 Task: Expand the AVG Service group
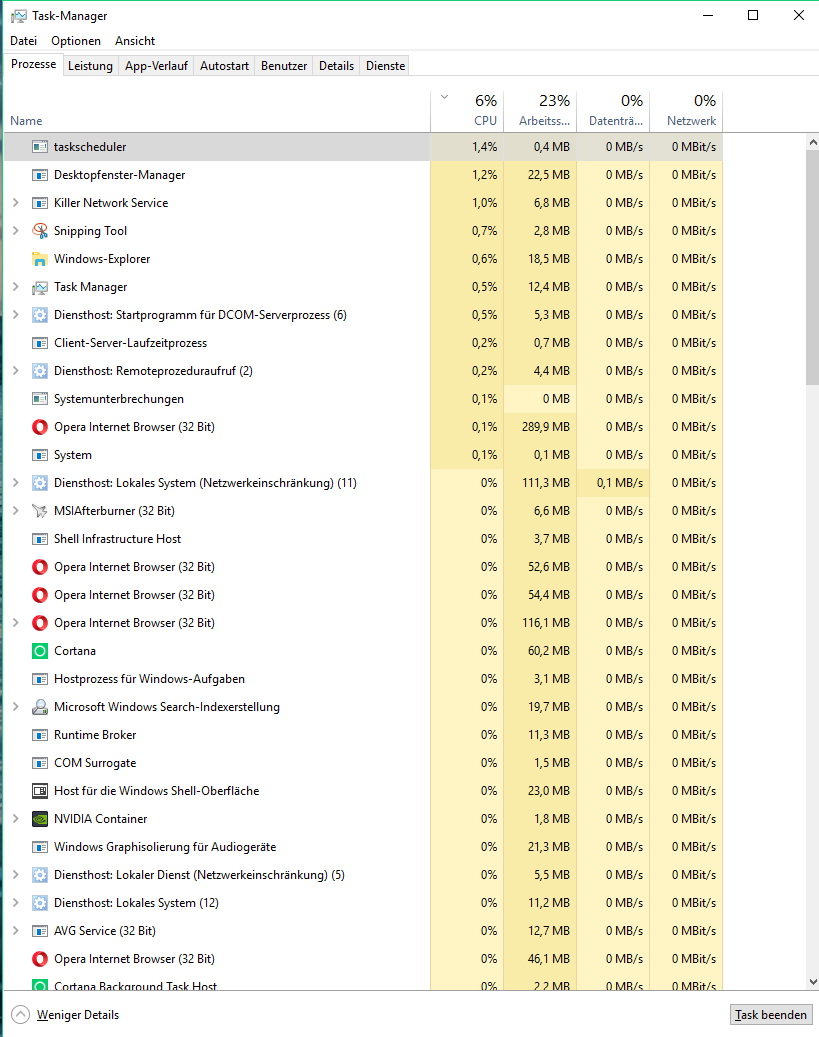(x=16, y=931)
